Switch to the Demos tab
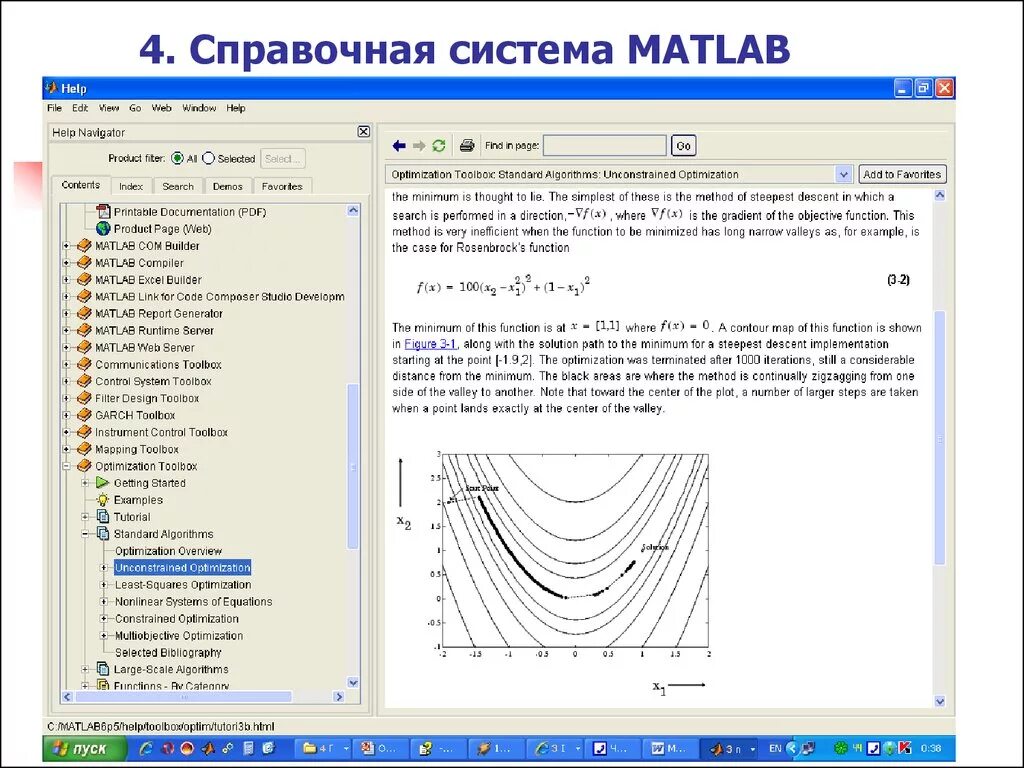This screenshot has height=768, width=1024. (x=227, y=186)
